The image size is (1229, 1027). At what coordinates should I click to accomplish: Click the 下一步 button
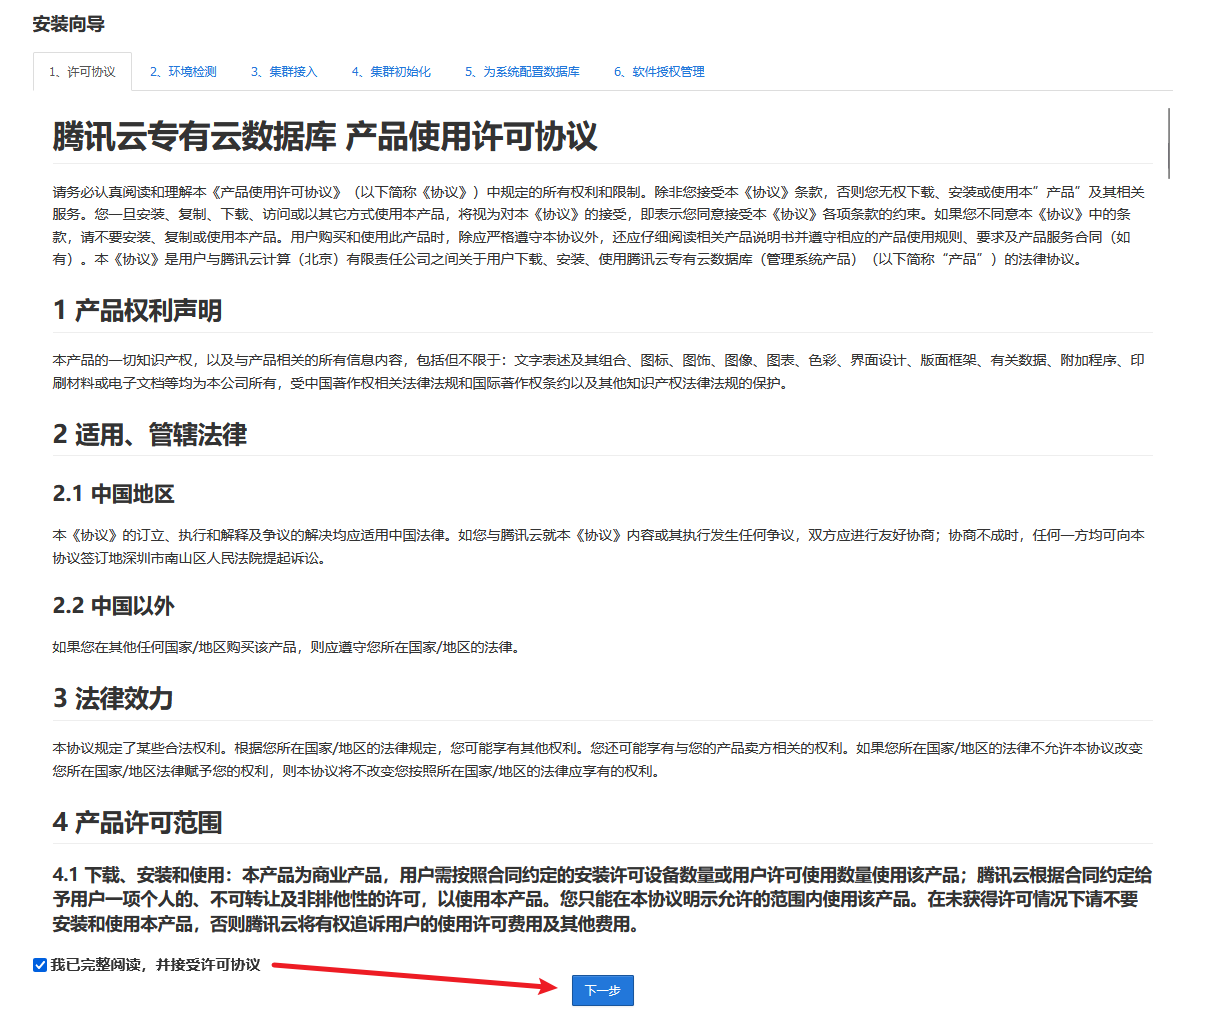(603, 990)
